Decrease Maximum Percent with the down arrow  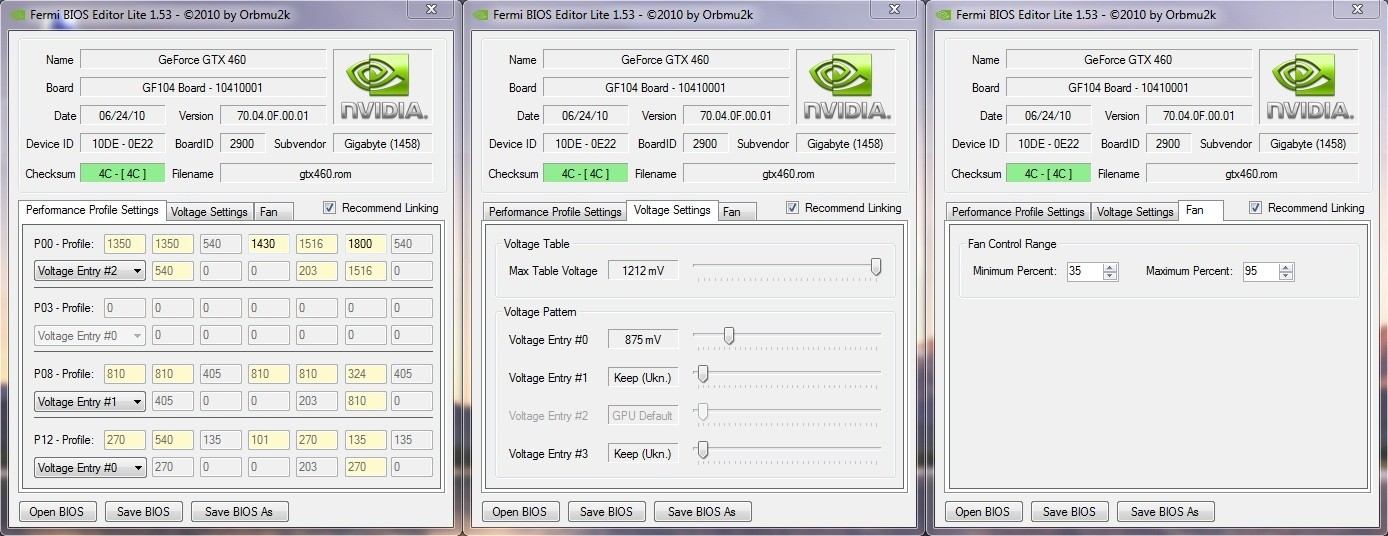click(1286, 276)
